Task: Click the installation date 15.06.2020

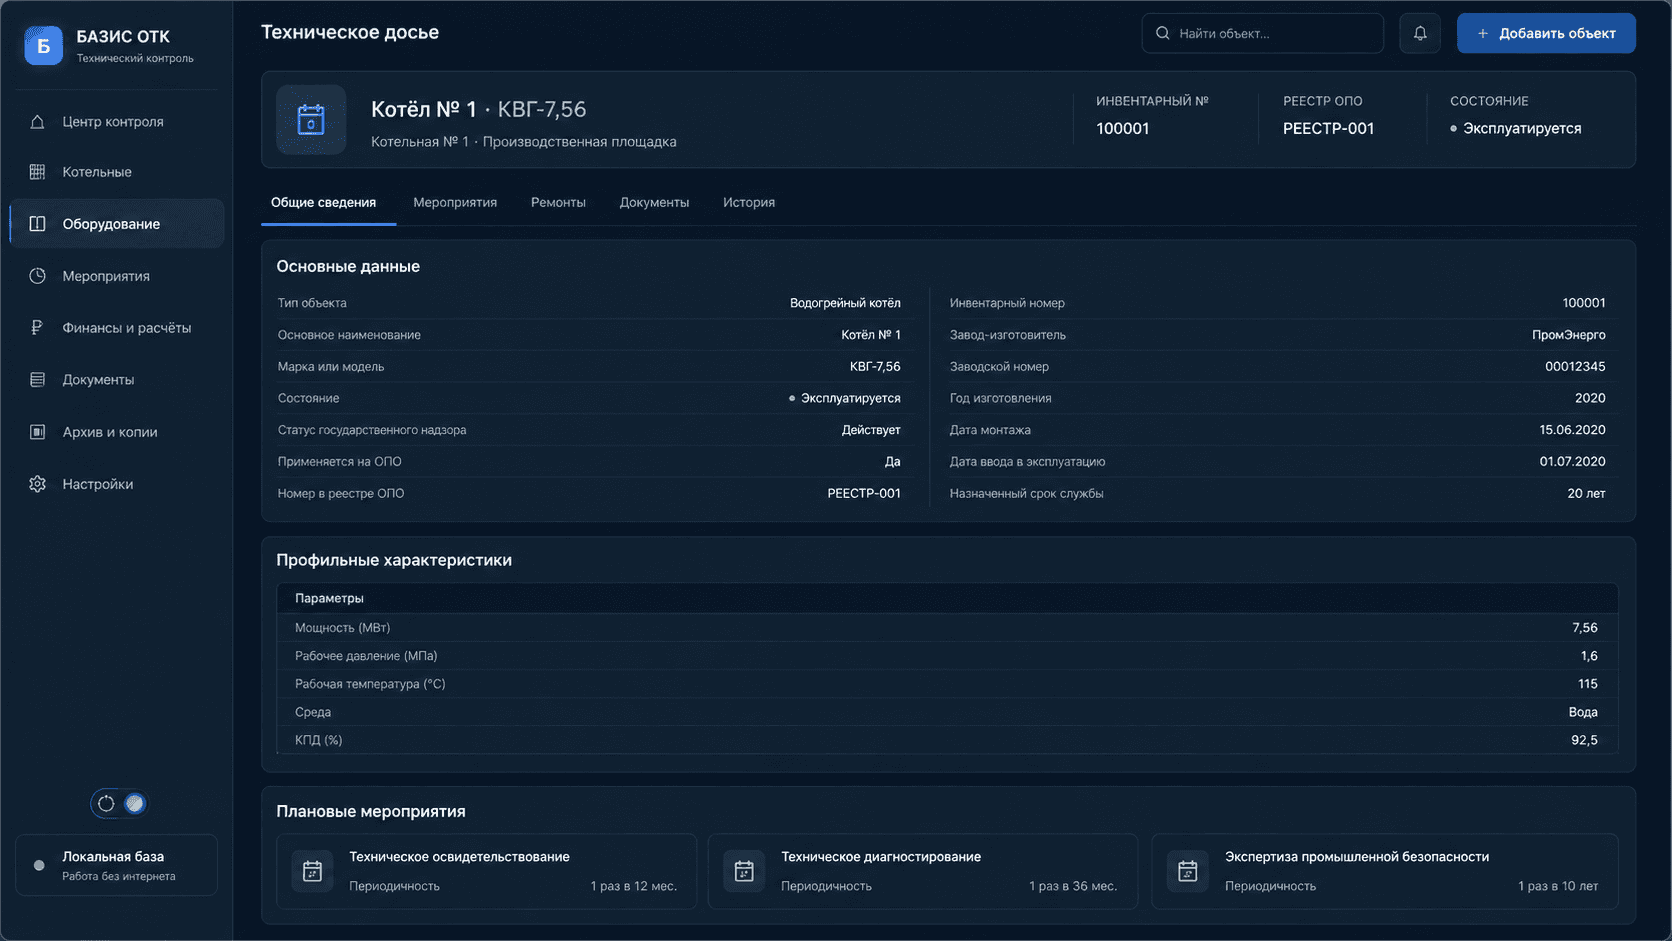Action: (1572, 430)
